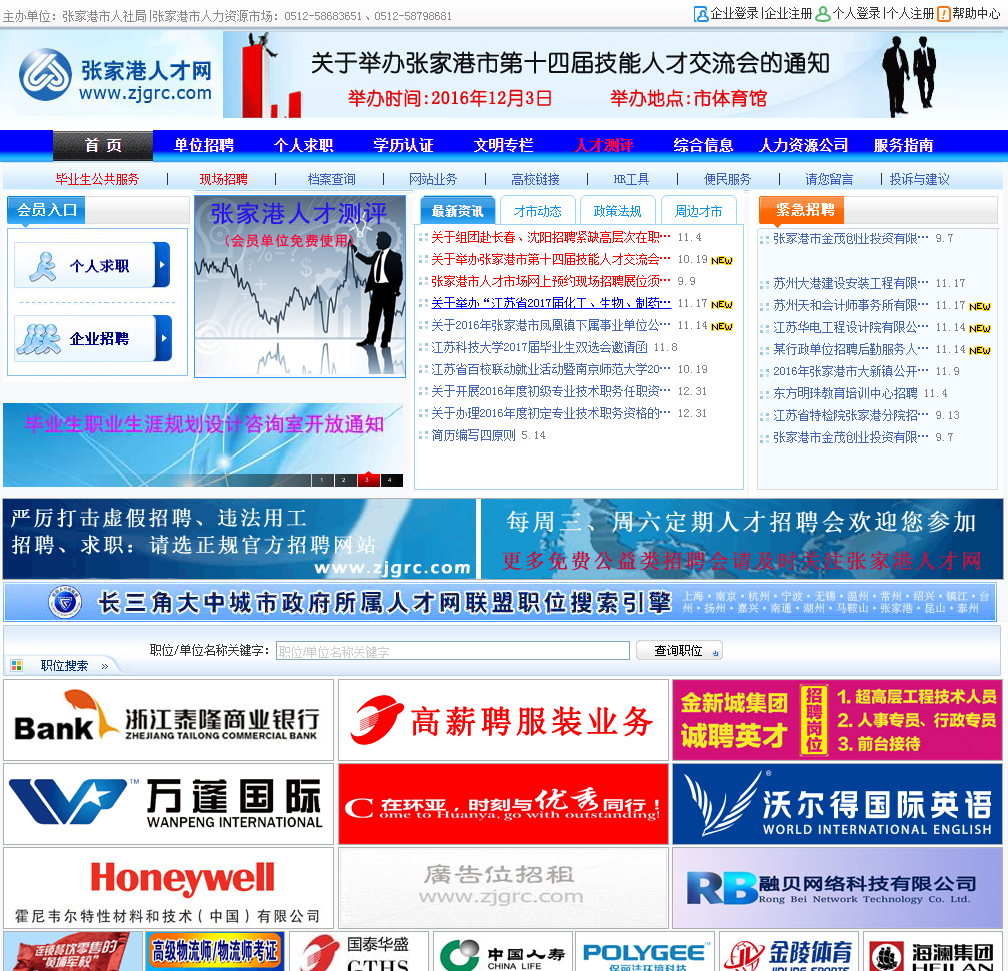1008x971 pixels.
Task: Click the 长三角 alliance emblem icon
Action: pos(66,603)
